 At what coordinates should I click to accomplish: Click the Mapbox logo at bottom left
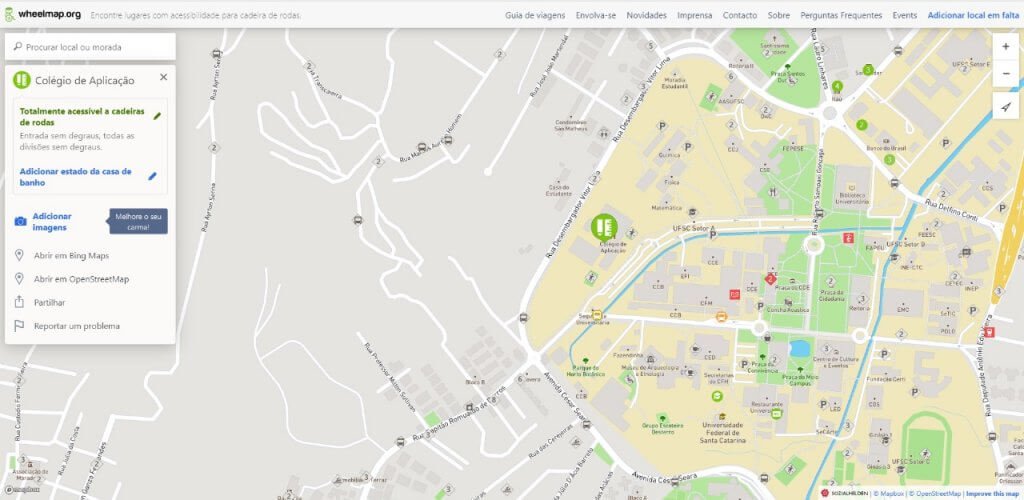pos(24,489)
